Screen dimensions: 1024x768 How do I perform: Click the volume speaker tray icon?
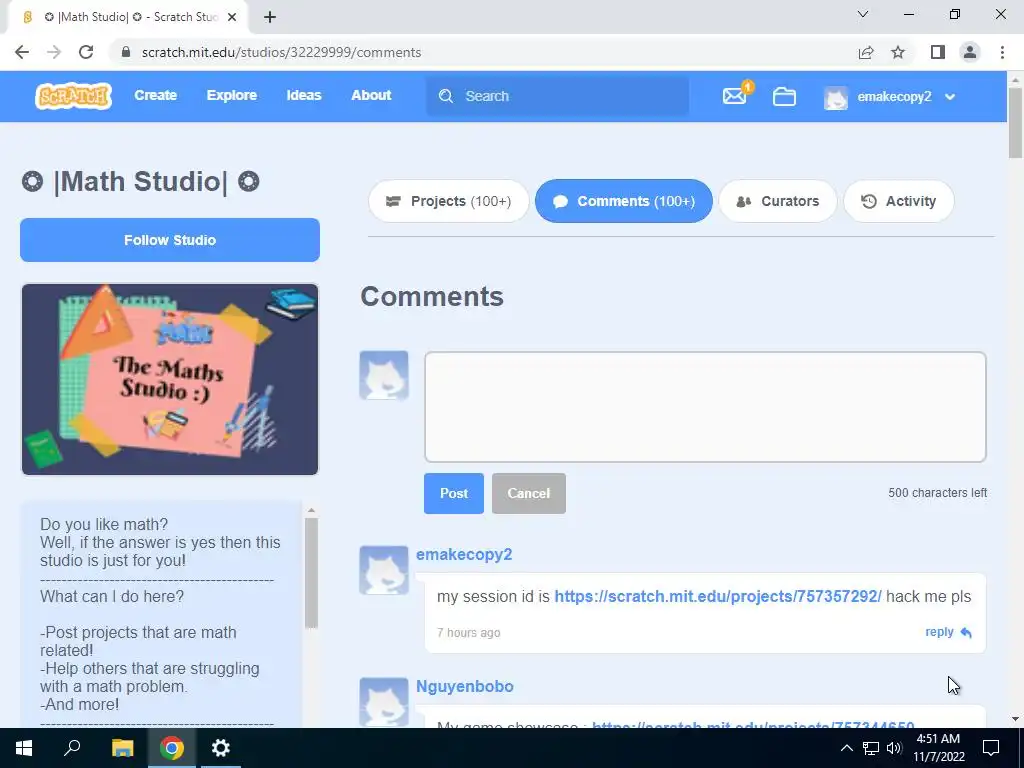pyautogui.click(x=894, y=748)
